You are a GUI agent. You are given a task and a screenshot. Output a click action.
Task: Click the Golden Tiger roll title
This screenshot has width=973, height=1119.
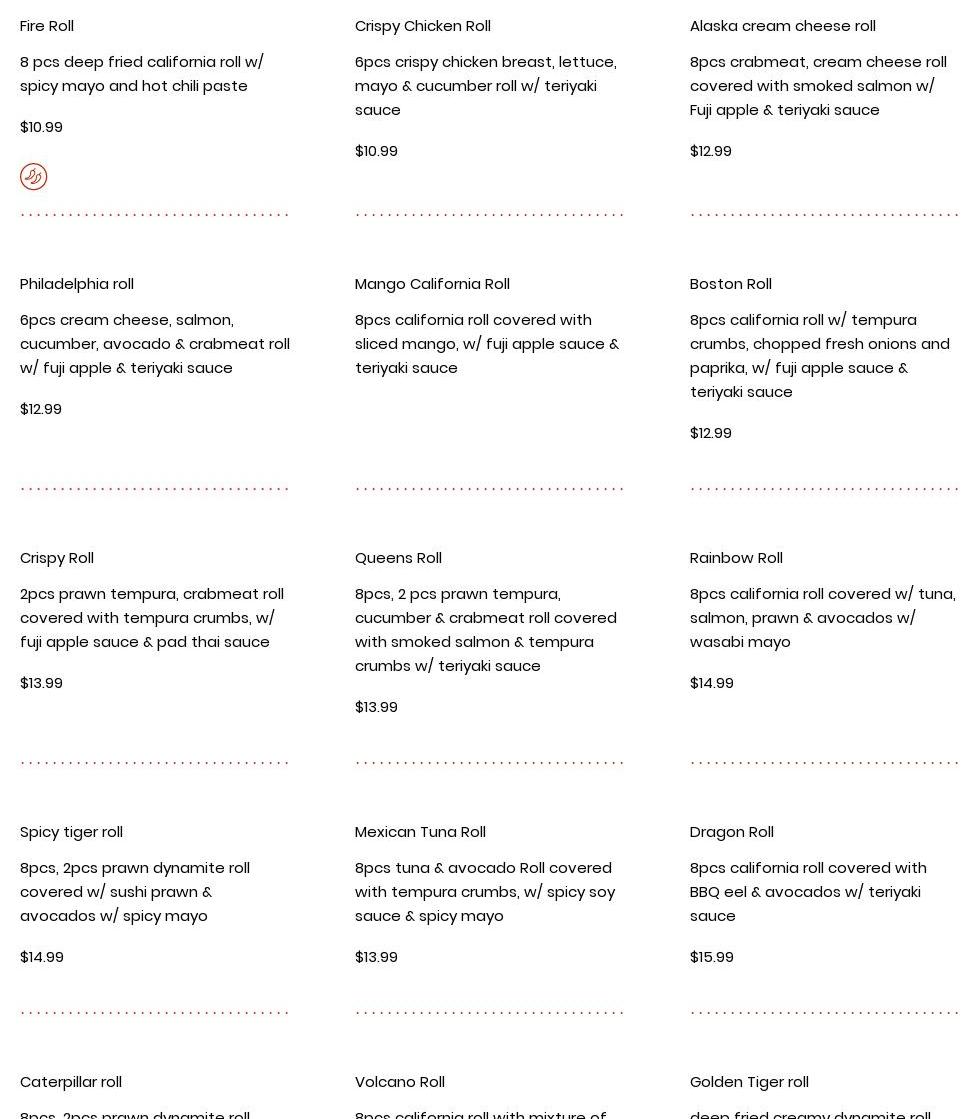(749, 1082)
